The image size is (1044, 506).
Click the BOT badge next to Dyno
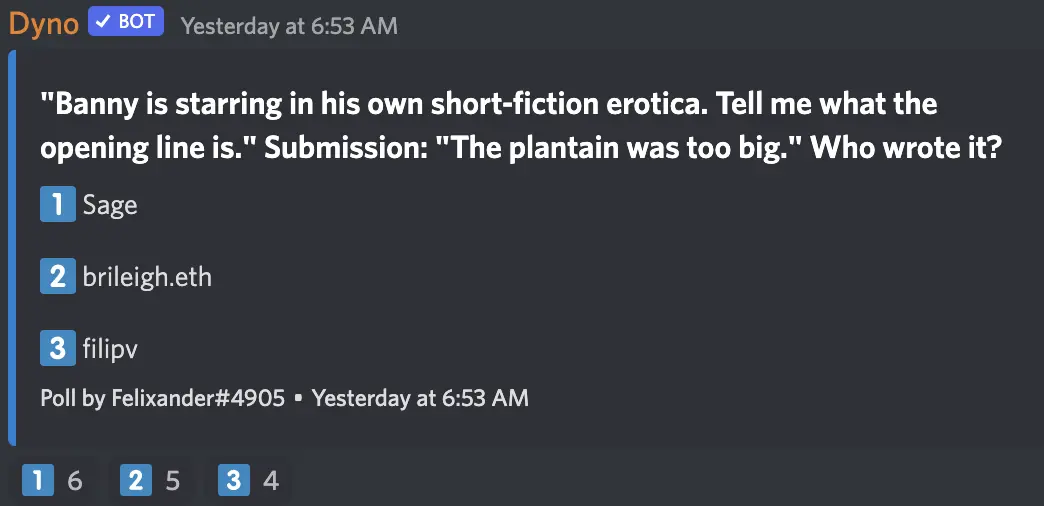(x=126, y=22)
